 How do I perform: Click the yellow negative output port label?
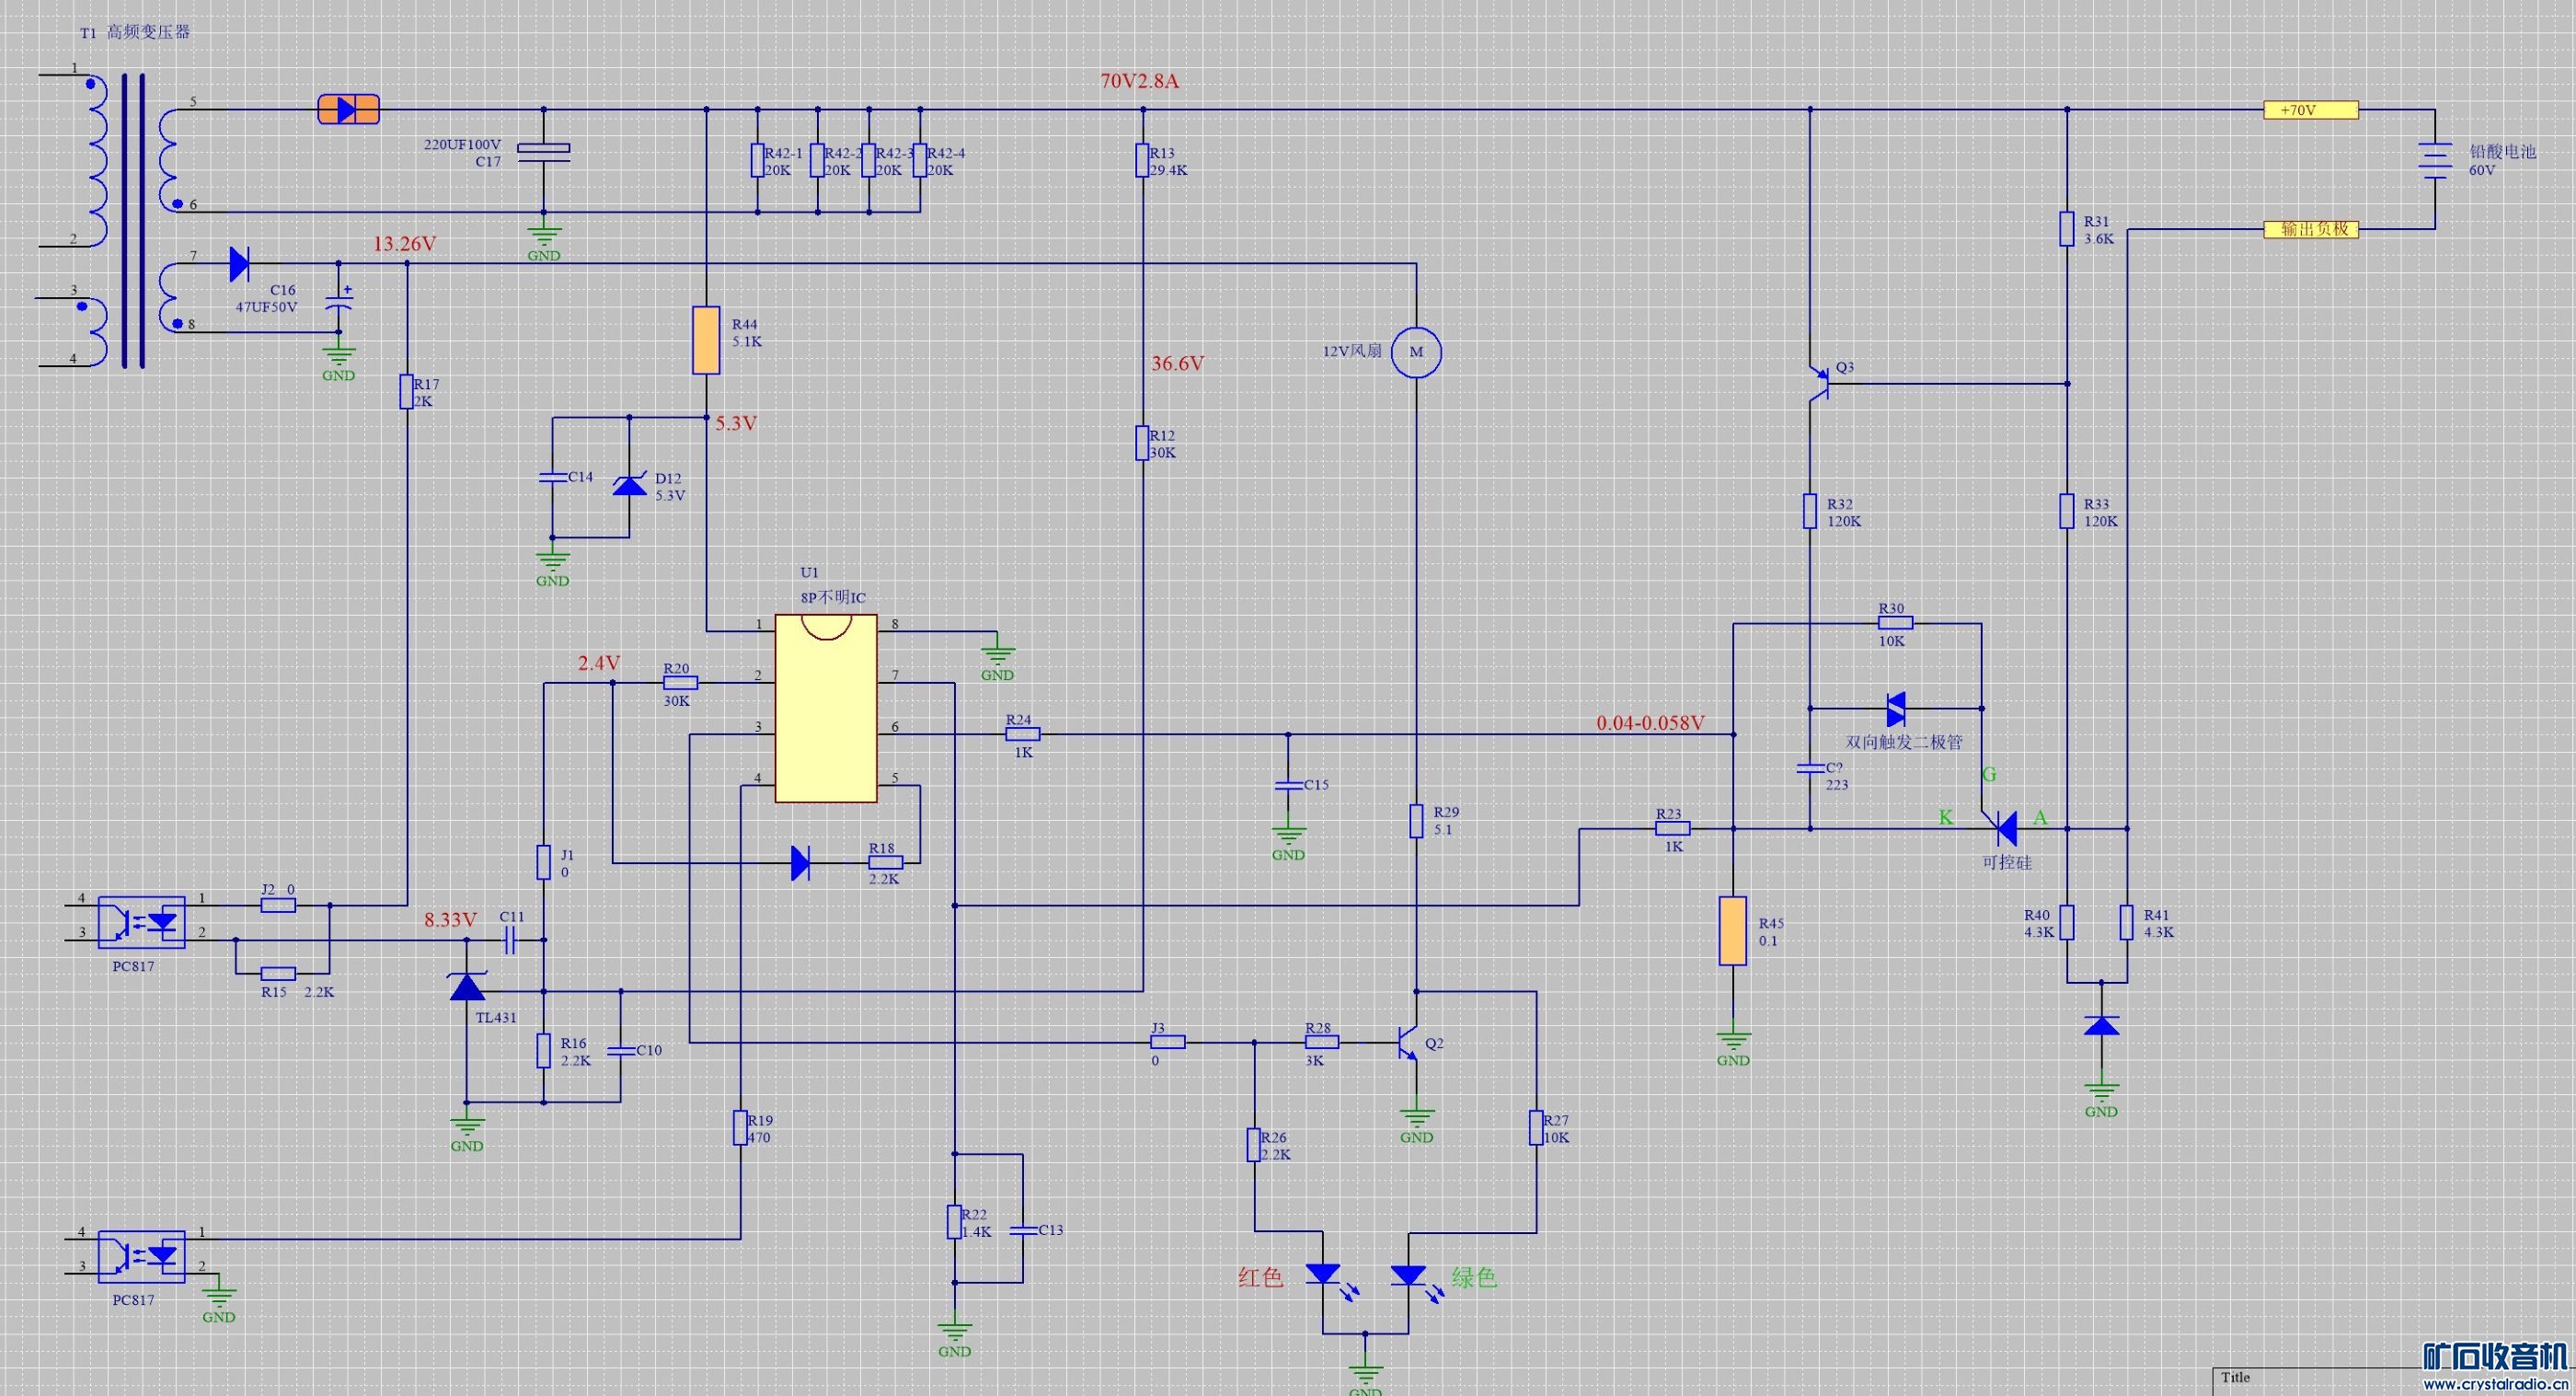click(2310, 229)
